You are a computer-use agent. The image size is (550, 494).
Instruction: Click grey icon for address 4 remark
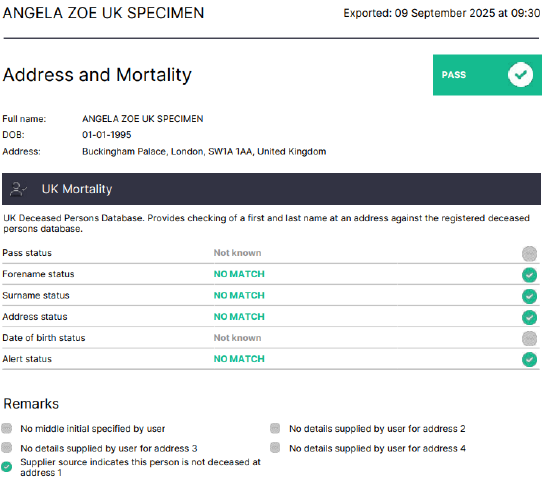(275, 448)
